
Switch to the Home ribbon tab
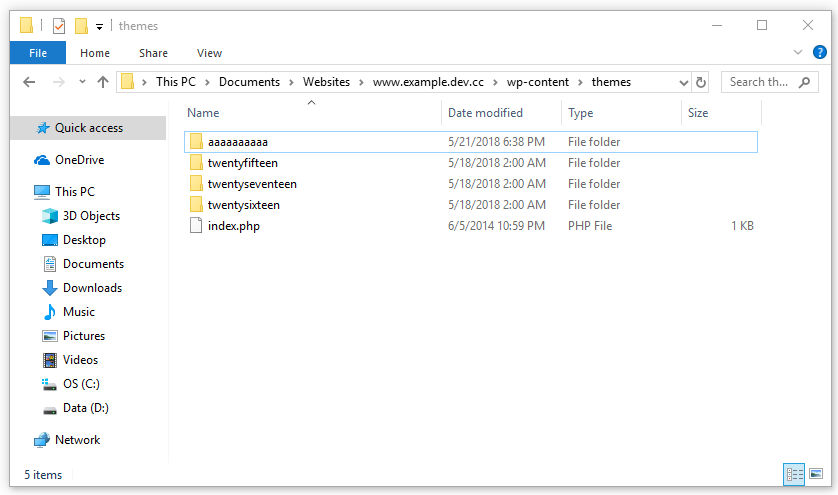95,53
